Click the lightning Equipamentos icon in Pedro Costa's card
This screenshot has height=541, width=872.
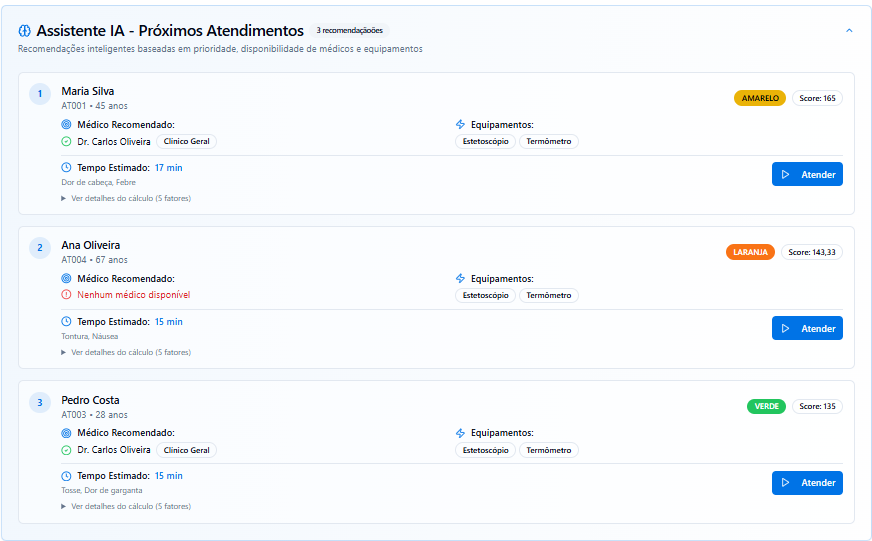(460, 433)
